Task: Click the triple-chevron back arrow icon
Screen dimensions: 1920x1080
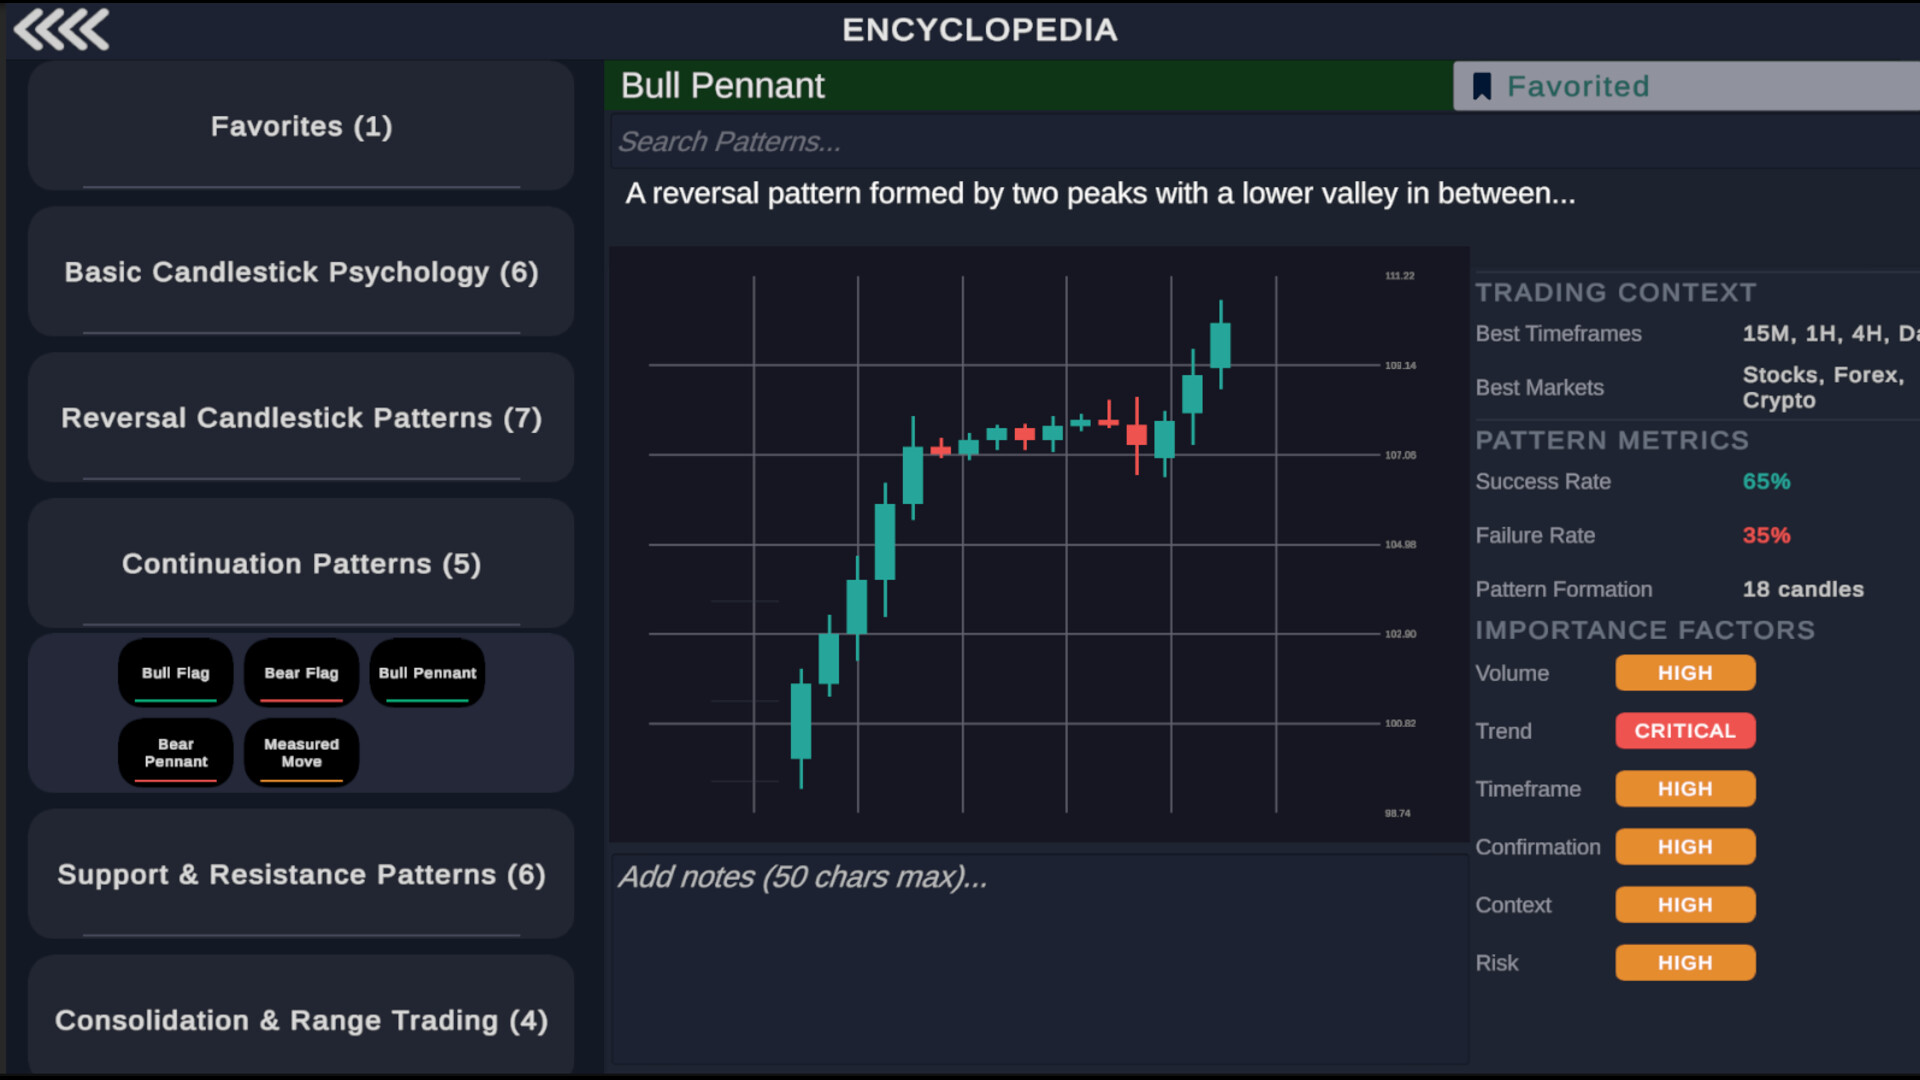Action: click(x=62, y=30)
